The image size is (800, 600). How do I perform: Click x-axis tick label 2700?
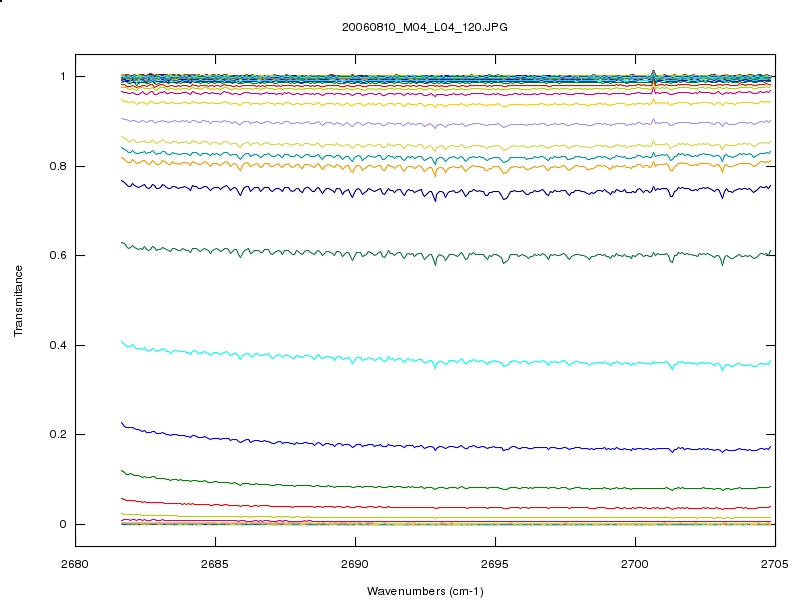[635, 564]
